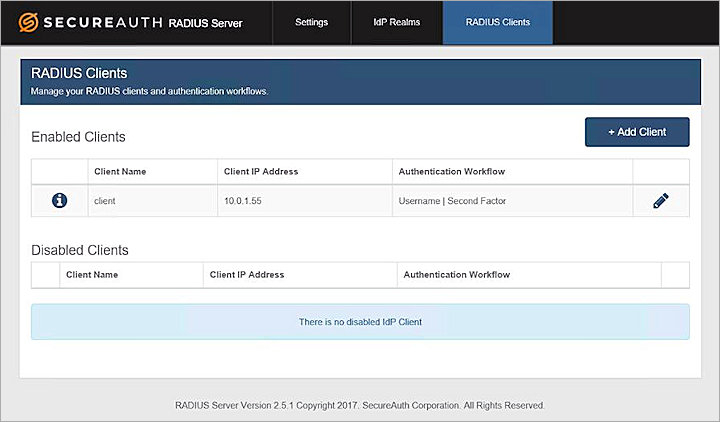Switch to the IdP Realms tab

click(x=397, y=22)
